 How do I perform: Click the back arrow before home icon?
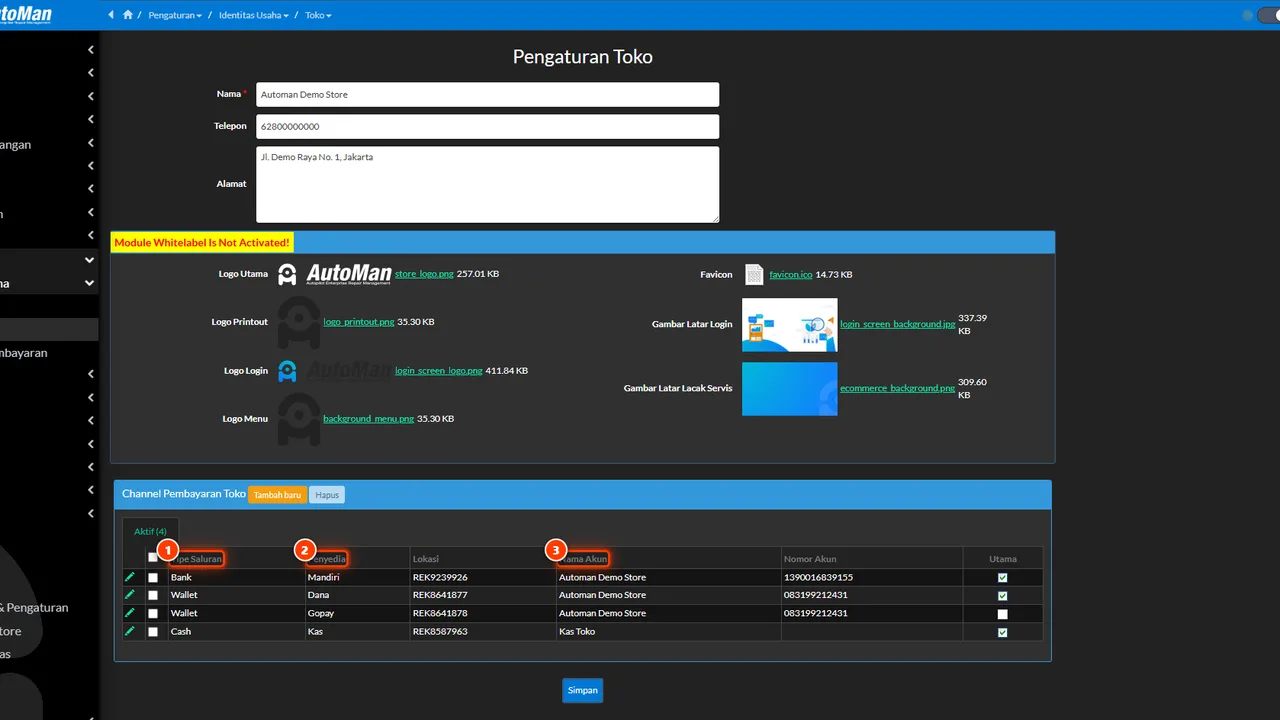click(110, 15)
